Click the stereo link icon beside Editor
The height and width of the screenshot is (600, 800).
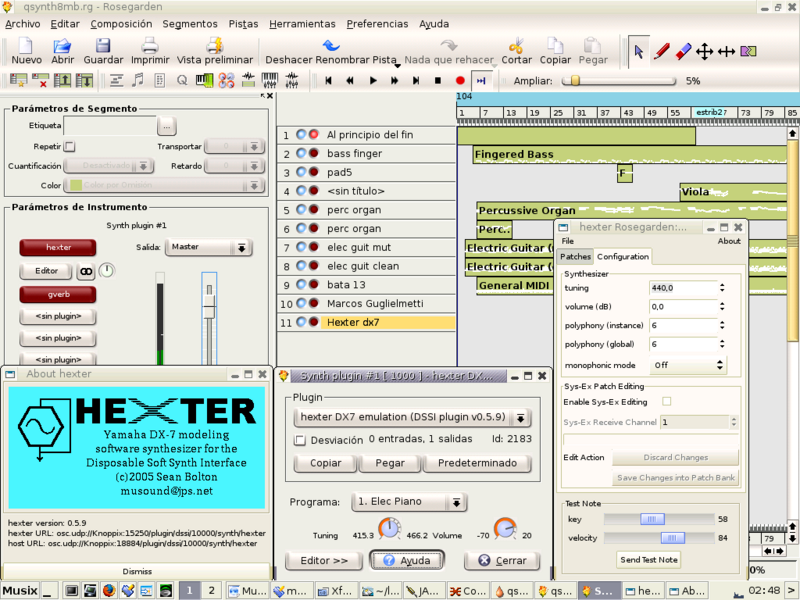tap(85, 271)
